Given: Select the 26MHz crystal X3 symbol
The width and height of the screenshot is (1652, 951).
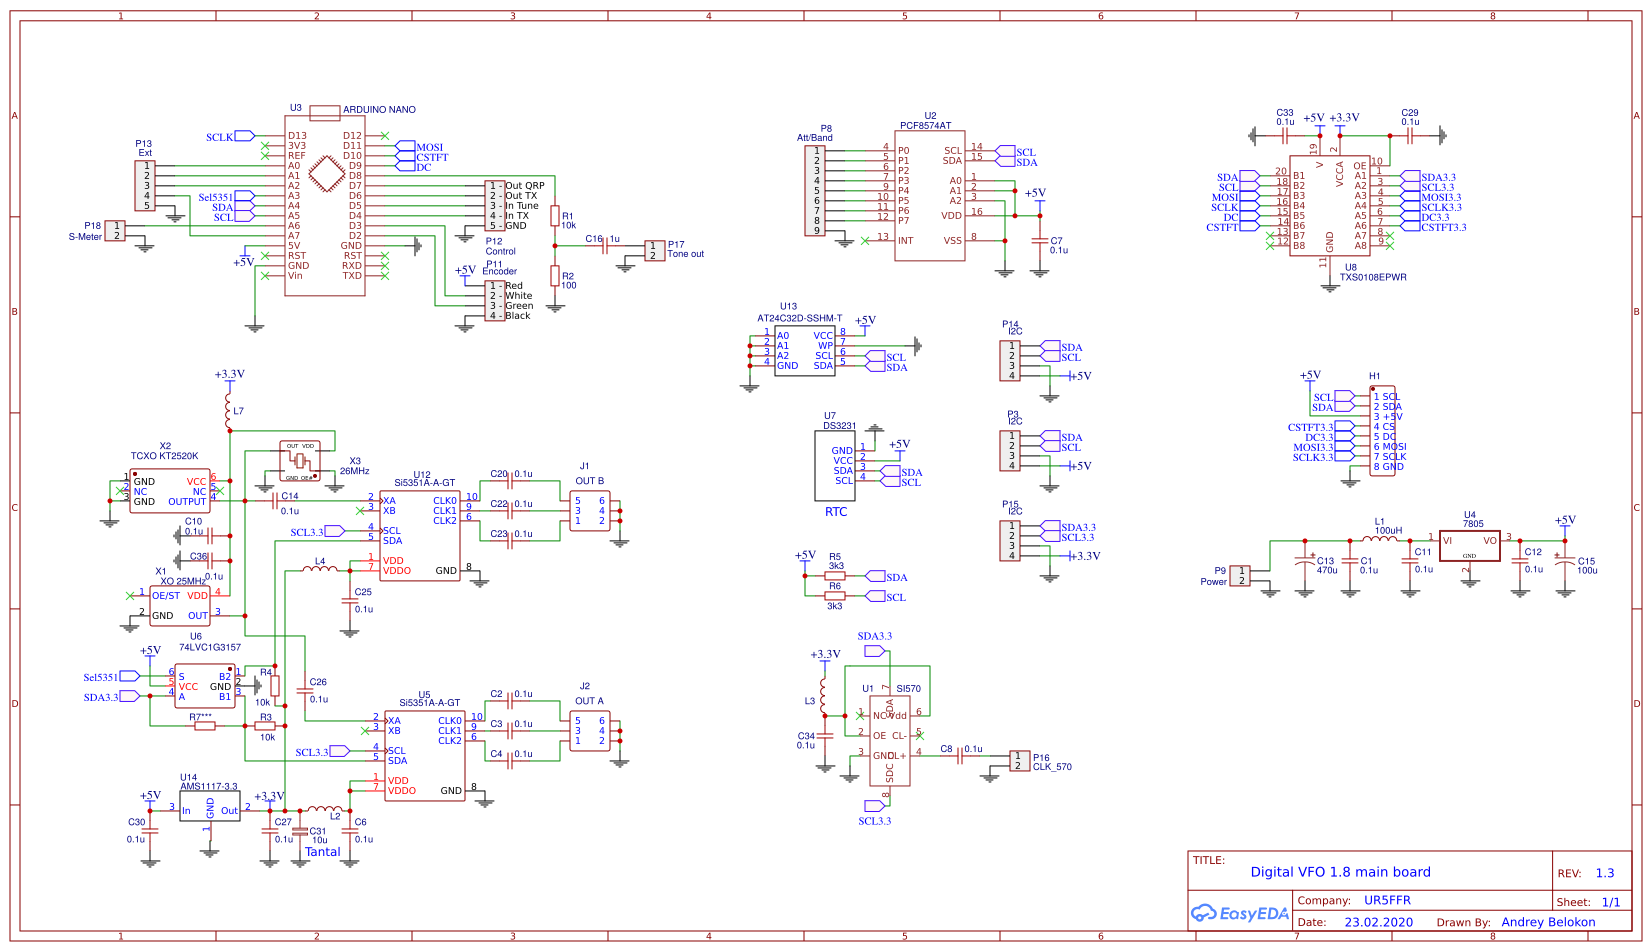Looking at the screenshot, I should (300, 460).
